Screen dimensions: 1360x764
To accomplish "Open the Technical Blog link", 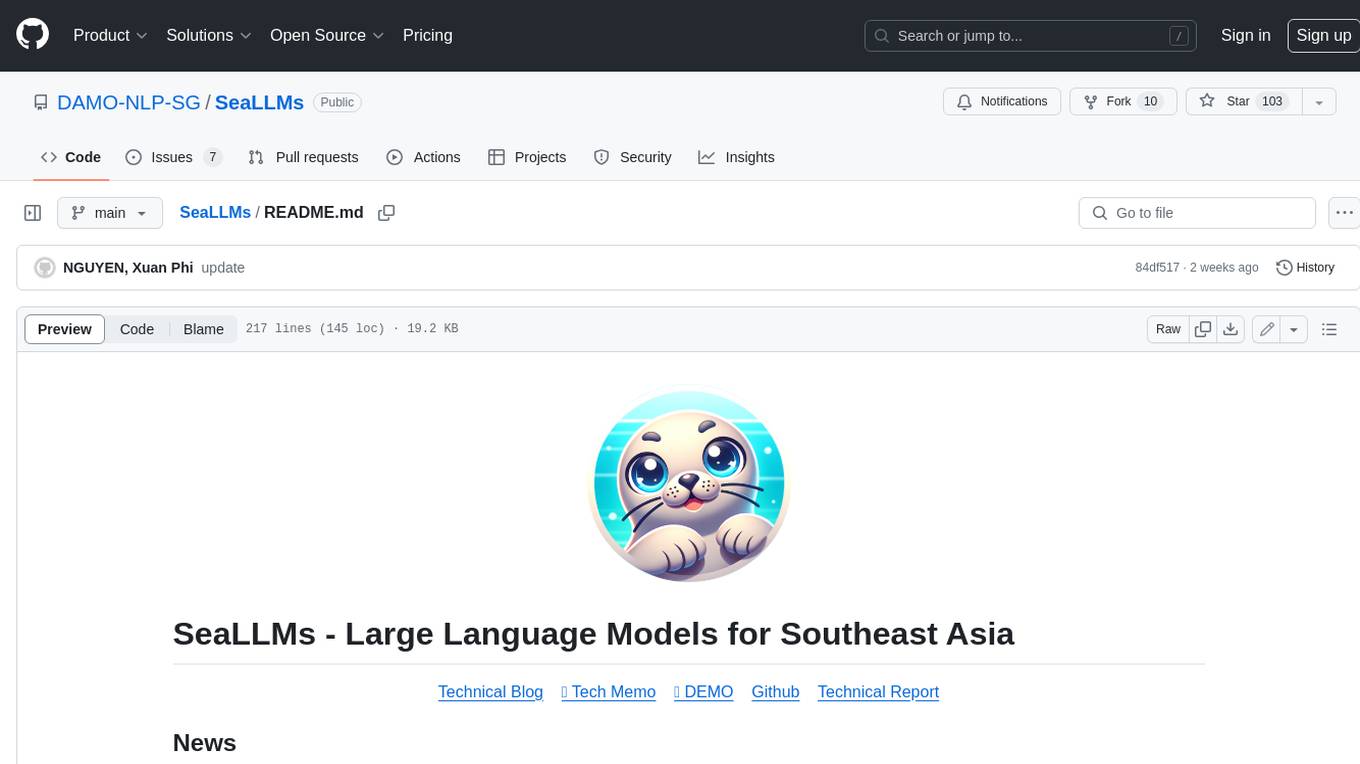I will (490, 692).
